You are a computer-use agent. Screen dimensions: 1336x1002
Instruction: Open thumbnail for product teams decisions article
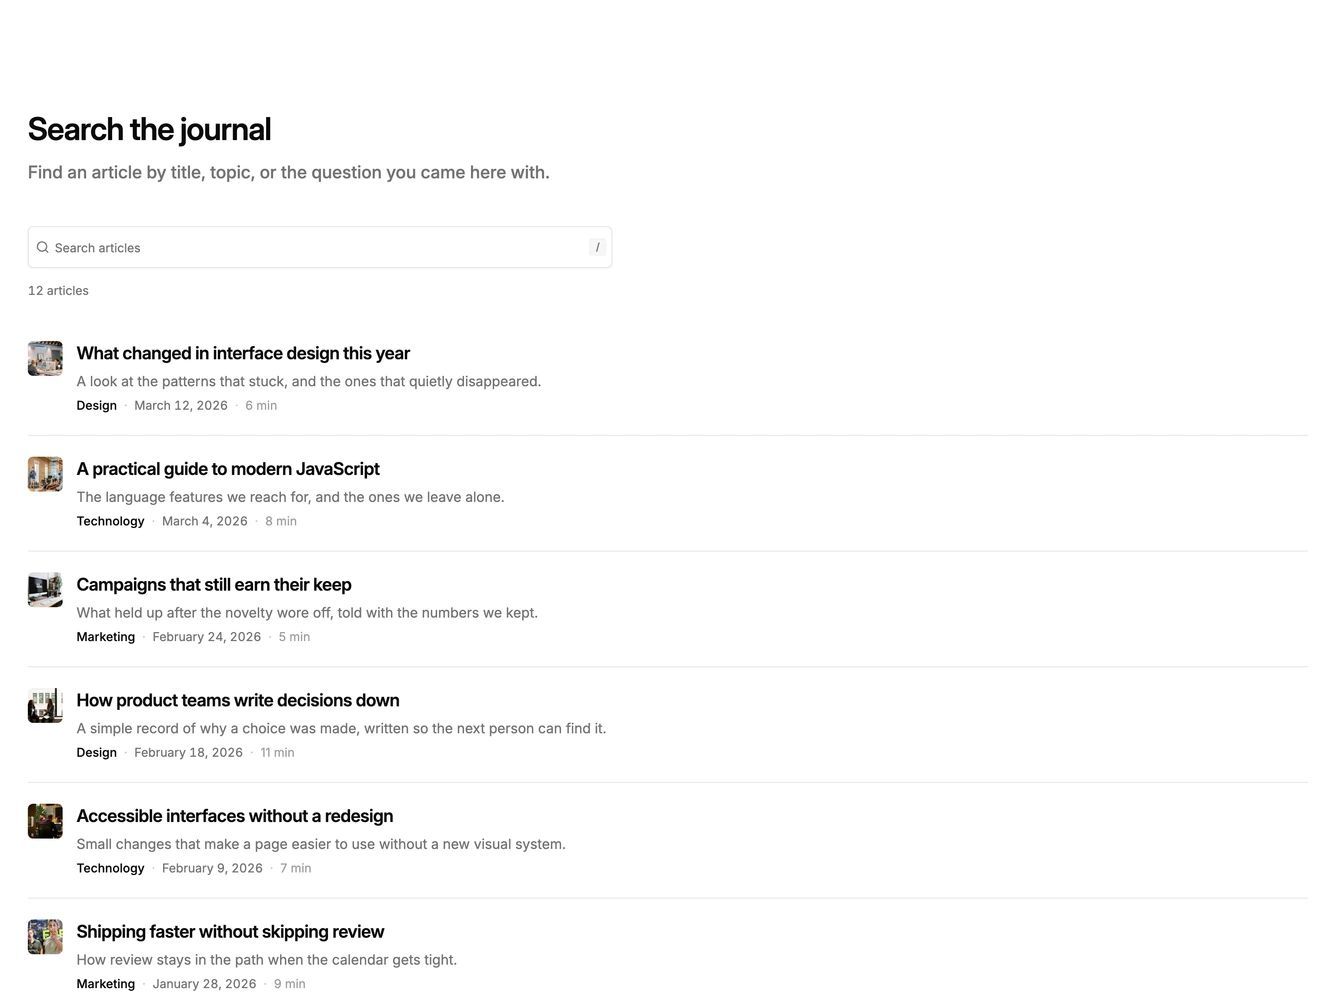(45, 706)
